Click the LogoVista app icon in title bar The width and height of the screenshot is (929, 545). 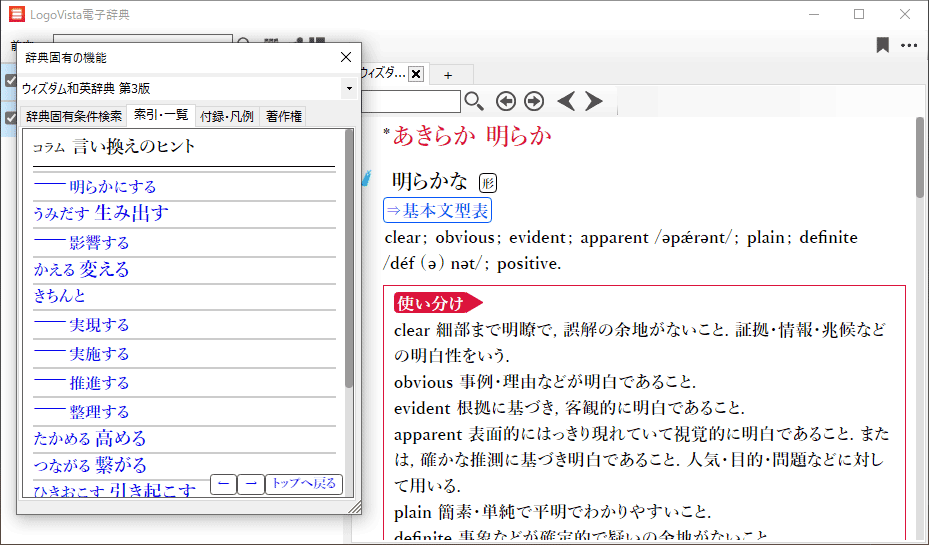point(17,14)
